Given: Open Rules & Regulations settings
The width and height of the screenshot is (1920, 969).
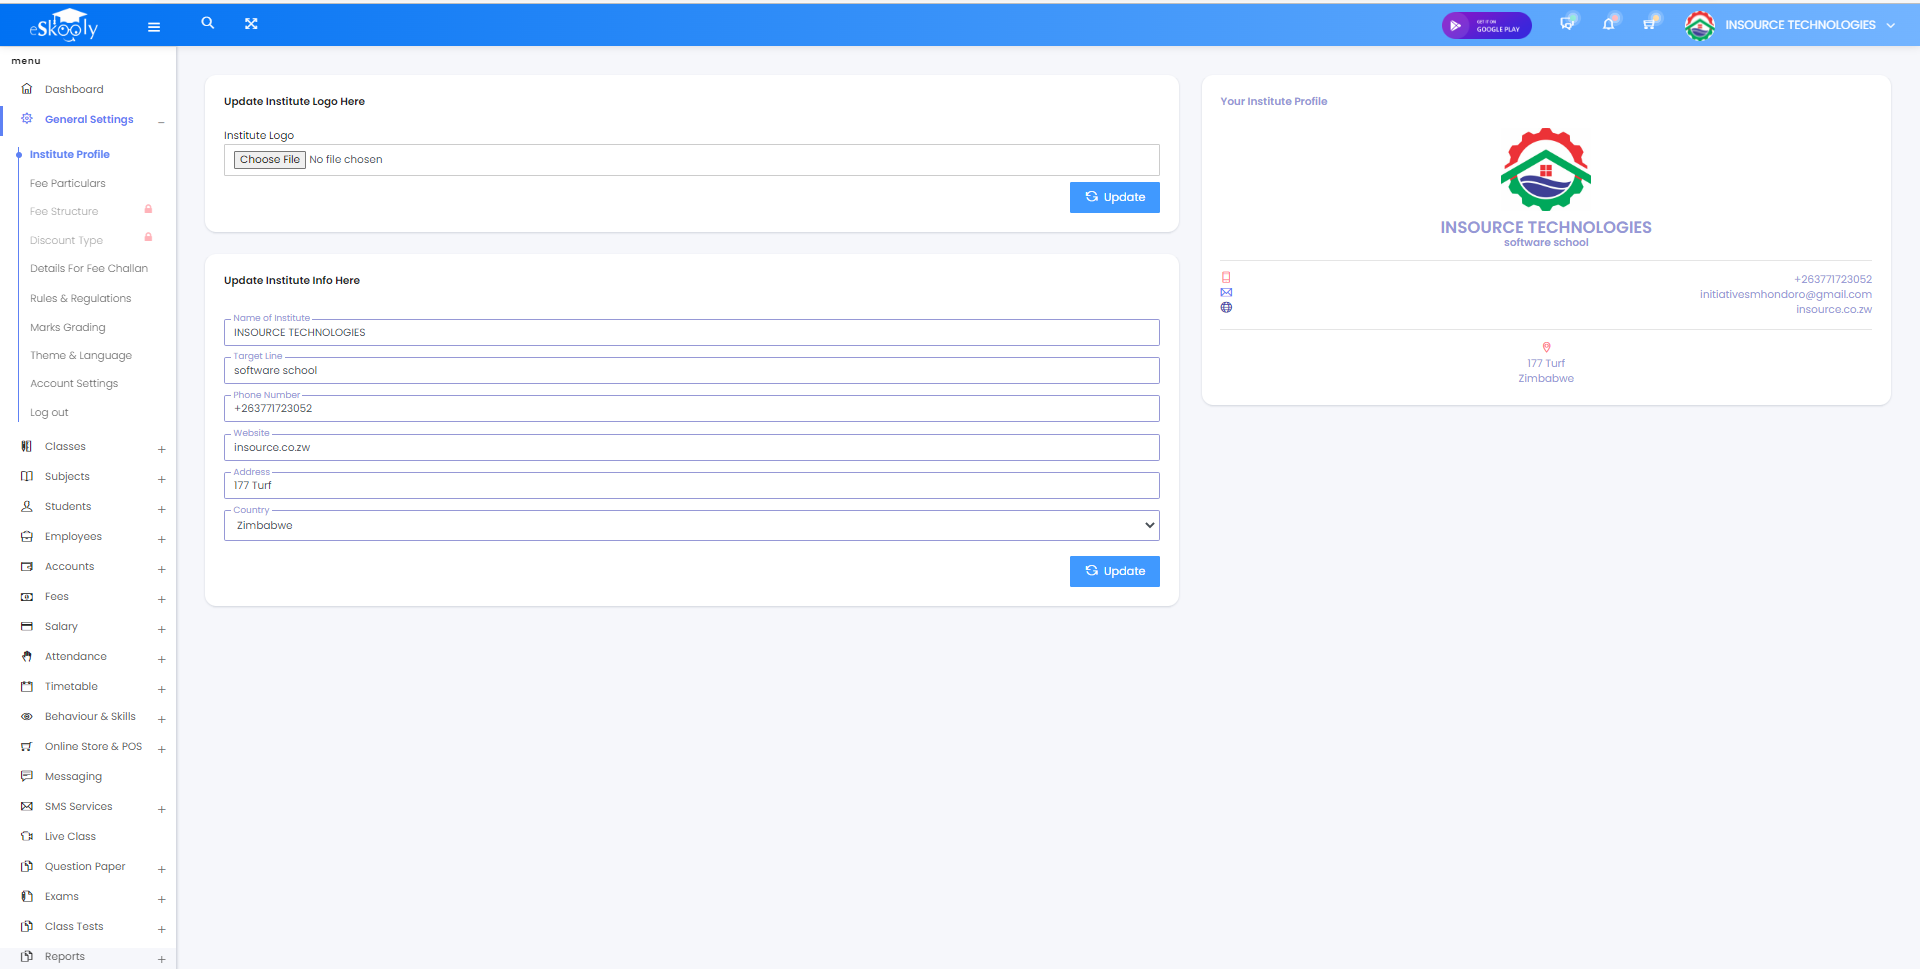Looking at the screenshot, I should point(80,298).
